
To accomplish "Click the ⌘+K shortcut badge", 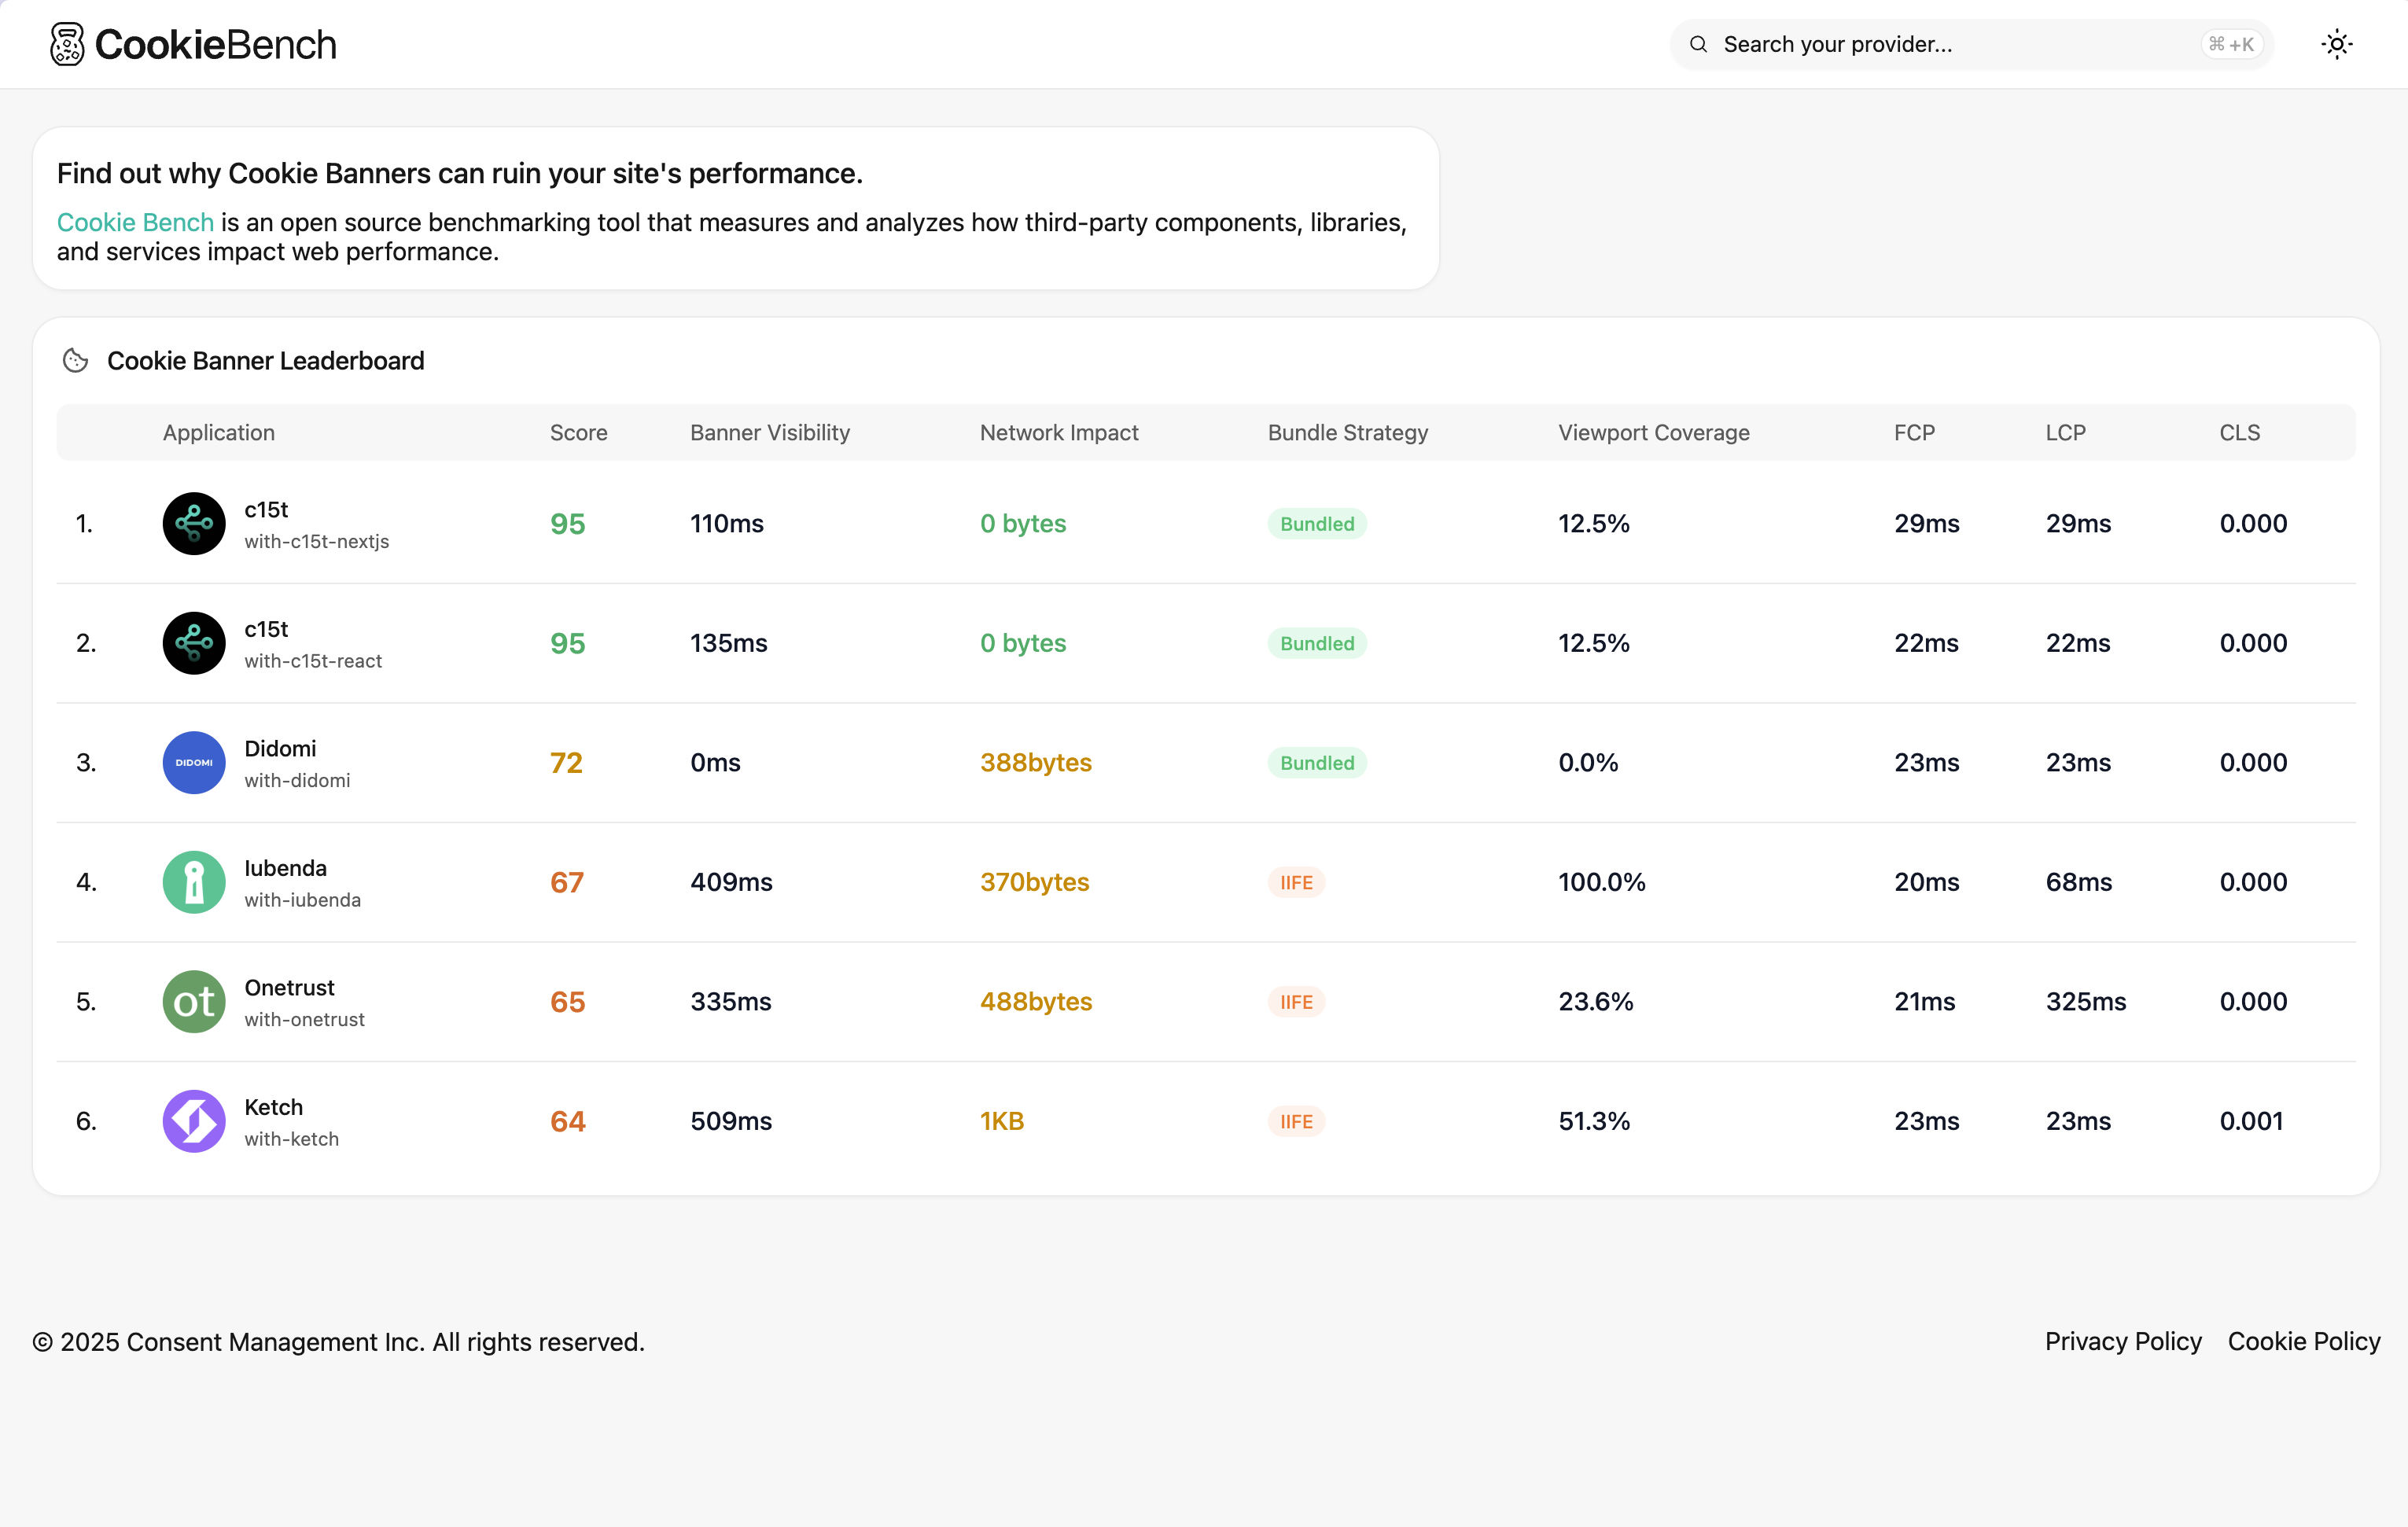I will click(2231, 44).
